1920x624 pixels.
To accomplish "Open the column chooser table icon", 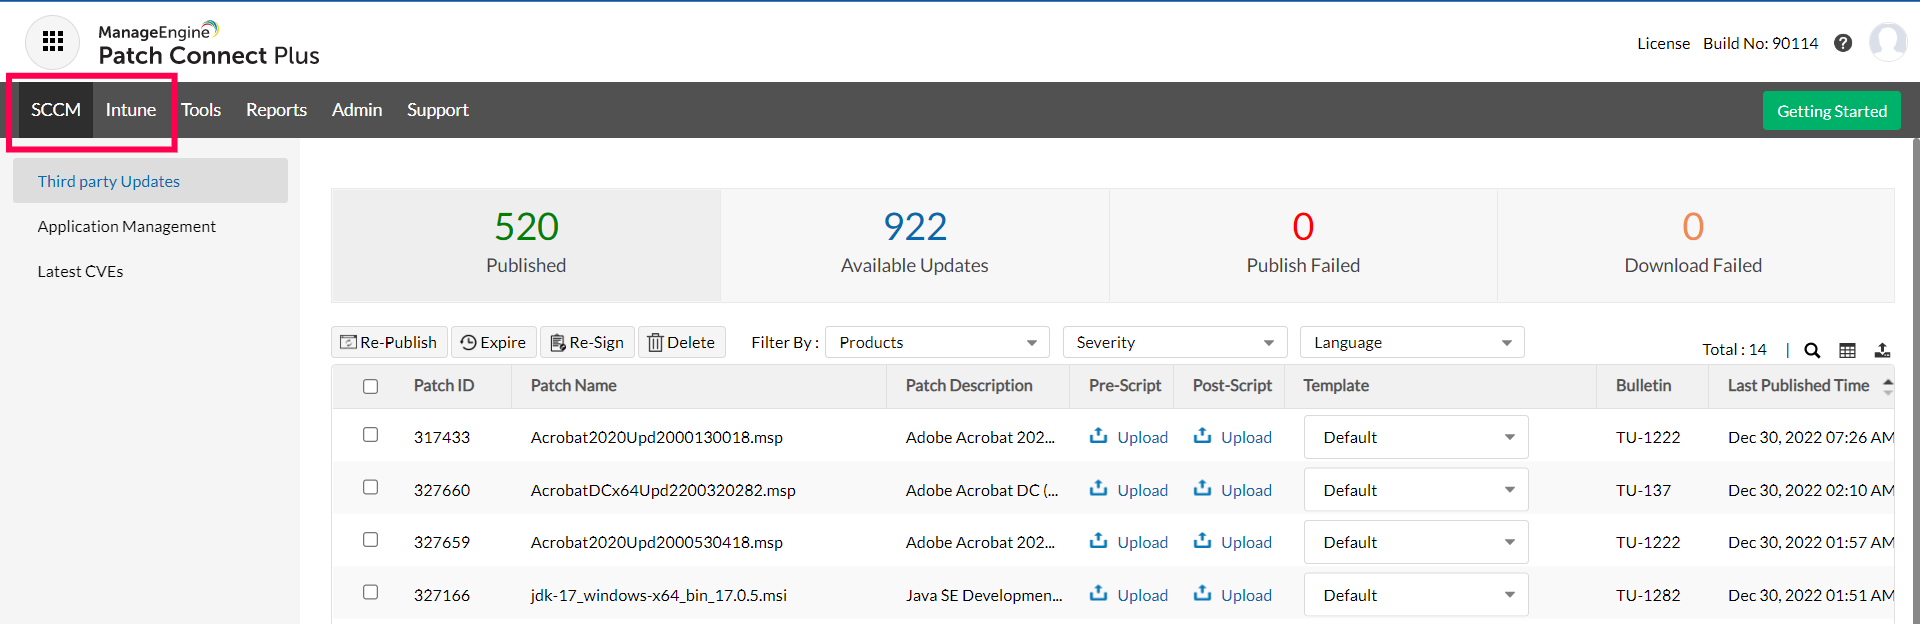I will pyautogui.click(x=1847, y=350).
